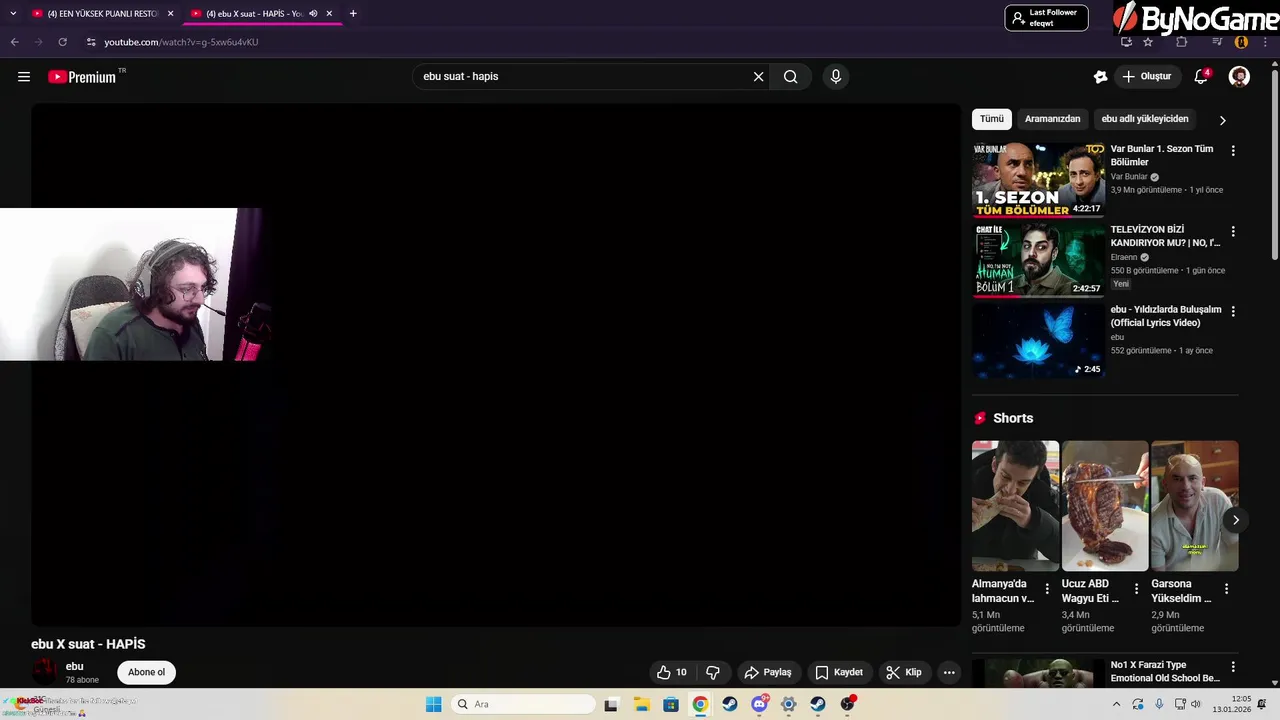Open options for Garsona Yükseldim short
The height and width of the screenshot is (720, 1280).
(x=1227, y=589)
